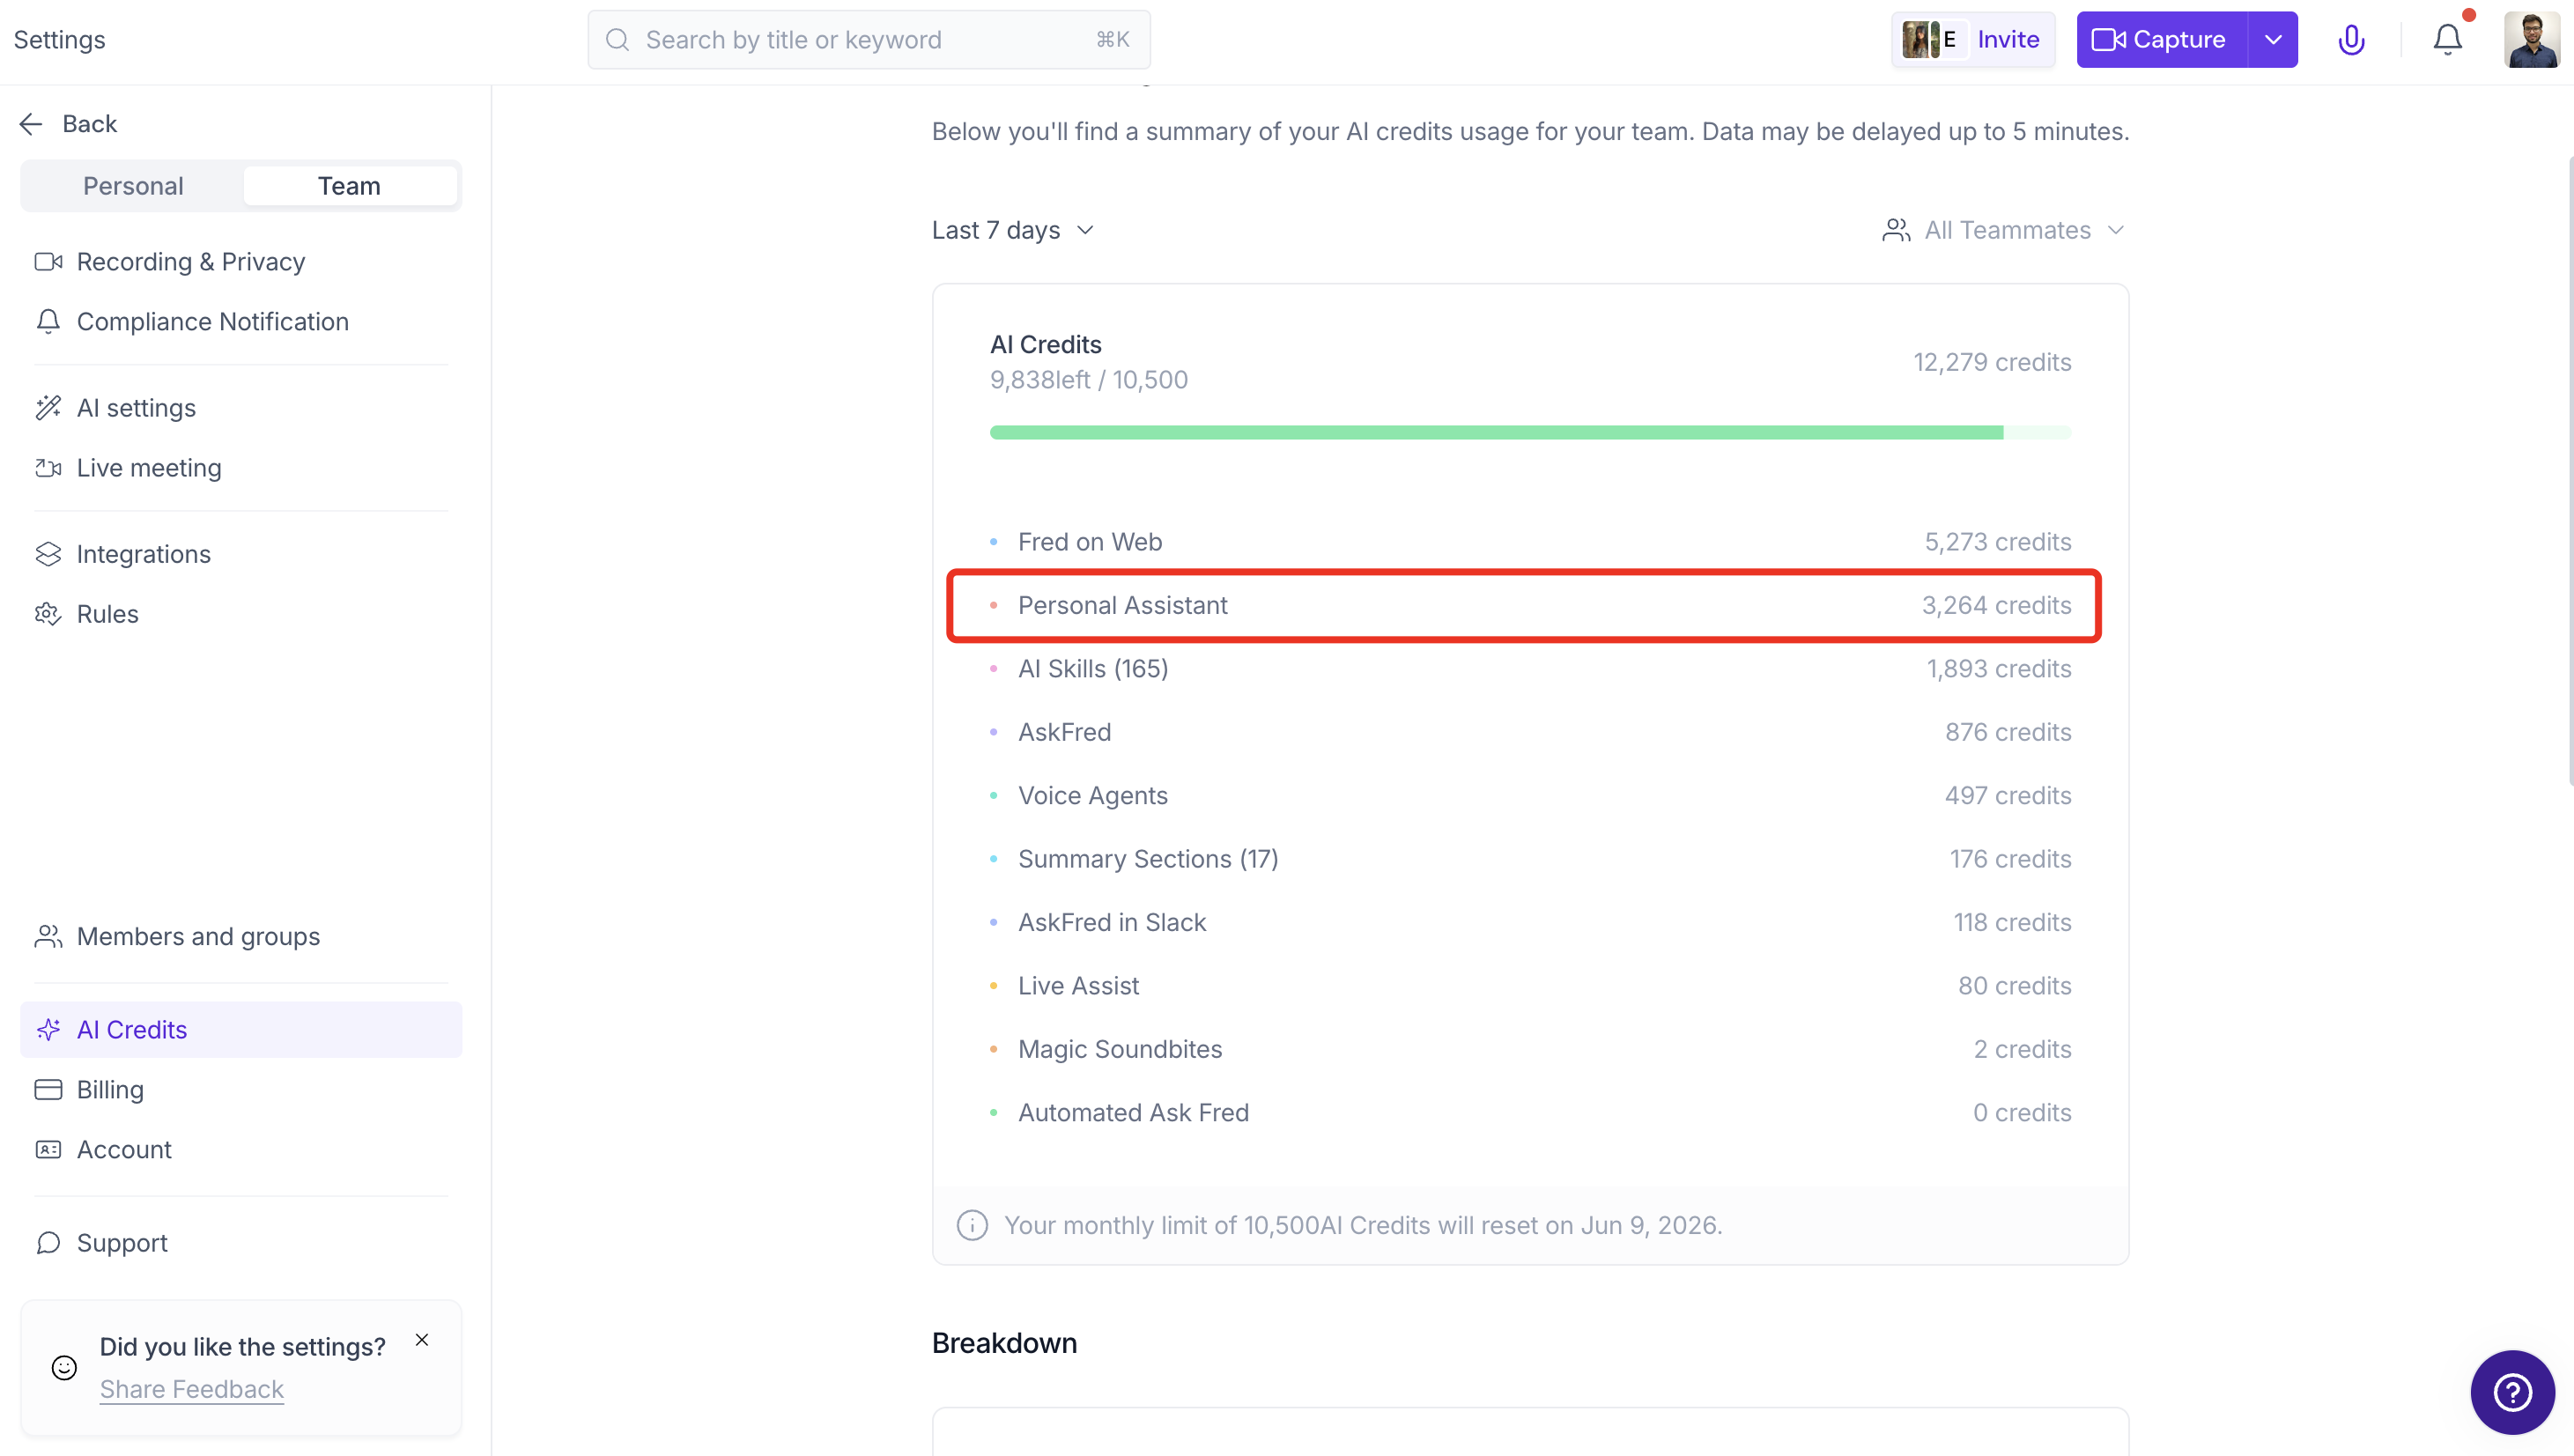Select the Magic Soundbites row
The height and width of the screenshot is (1456, 2574).
click(1530, 1050)
